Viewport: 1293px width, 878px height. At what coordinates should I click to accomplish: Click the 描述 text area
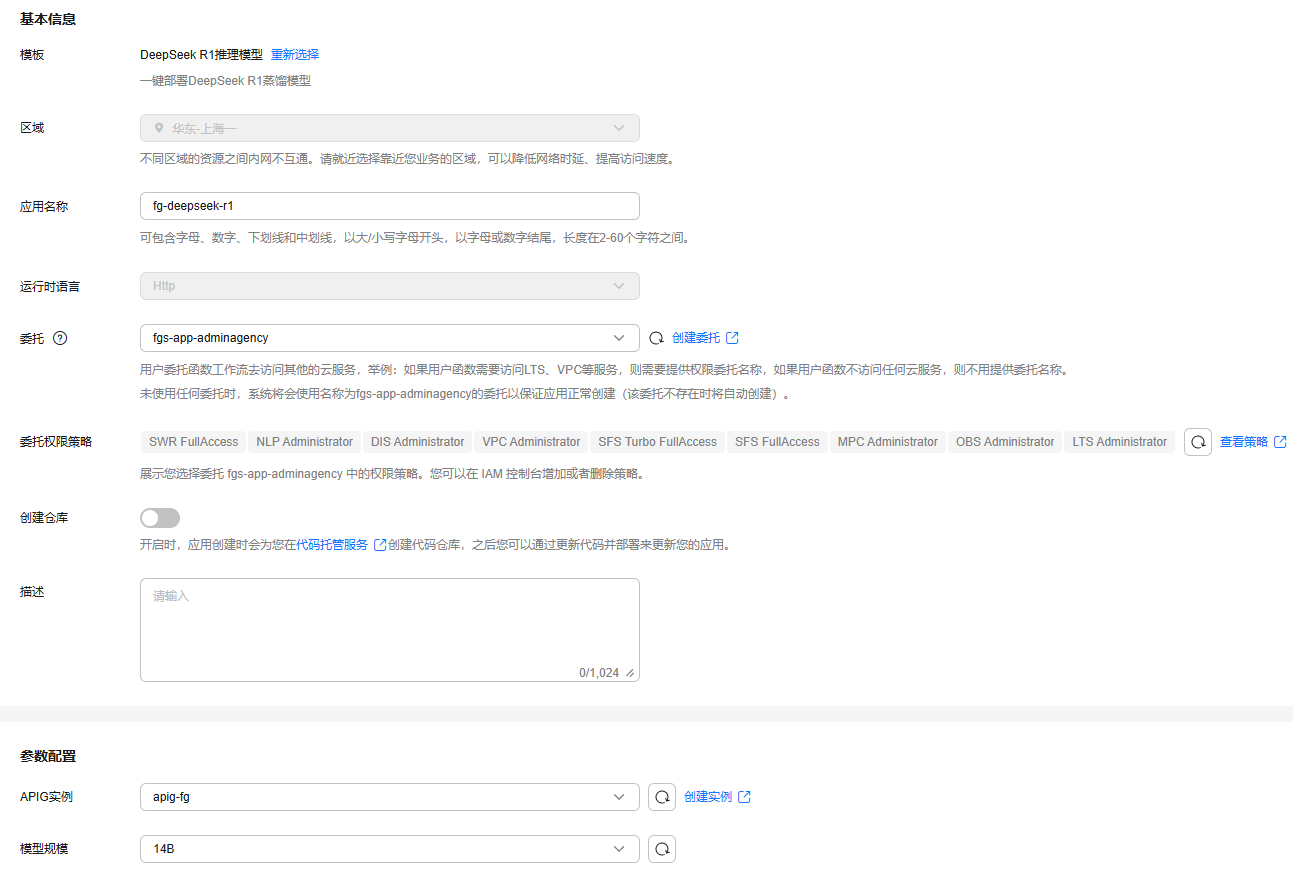tap(390, 630)
